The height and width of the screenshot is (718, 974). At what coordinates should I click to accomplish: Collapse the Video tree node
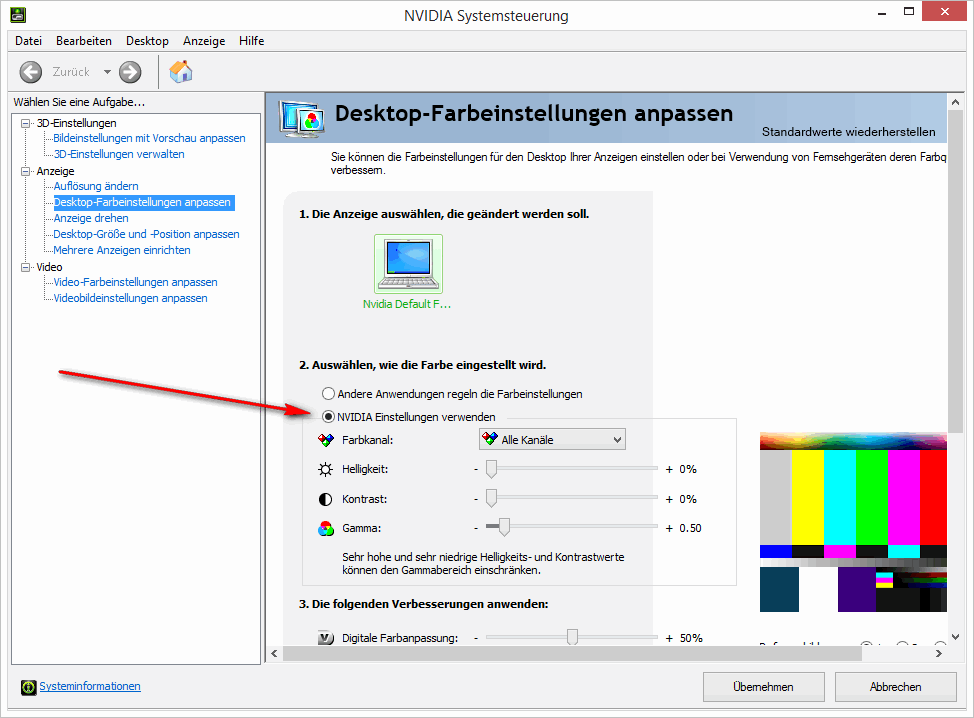25,267
